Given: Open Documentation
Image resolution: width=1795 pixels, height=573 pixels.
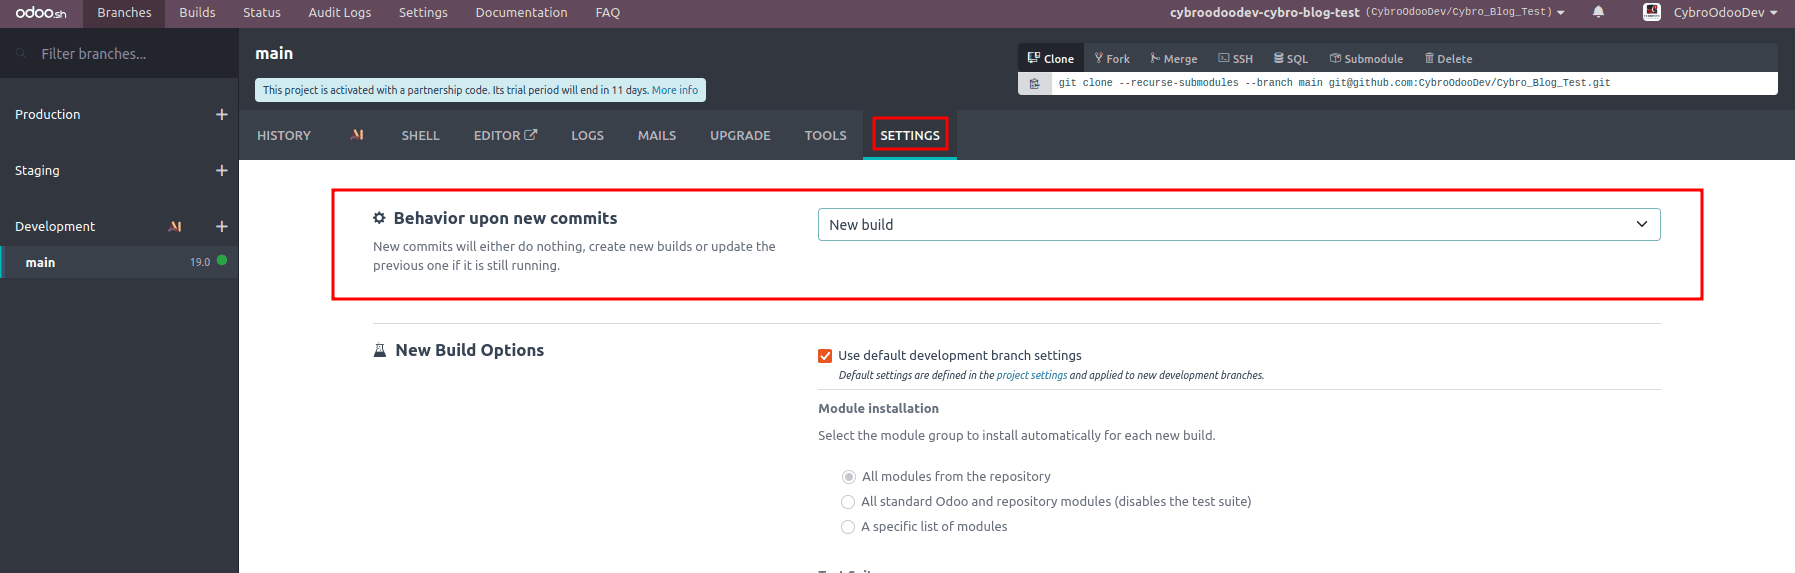Looking at the screenshot, I should pyautogui.click(x=521, y=13).
